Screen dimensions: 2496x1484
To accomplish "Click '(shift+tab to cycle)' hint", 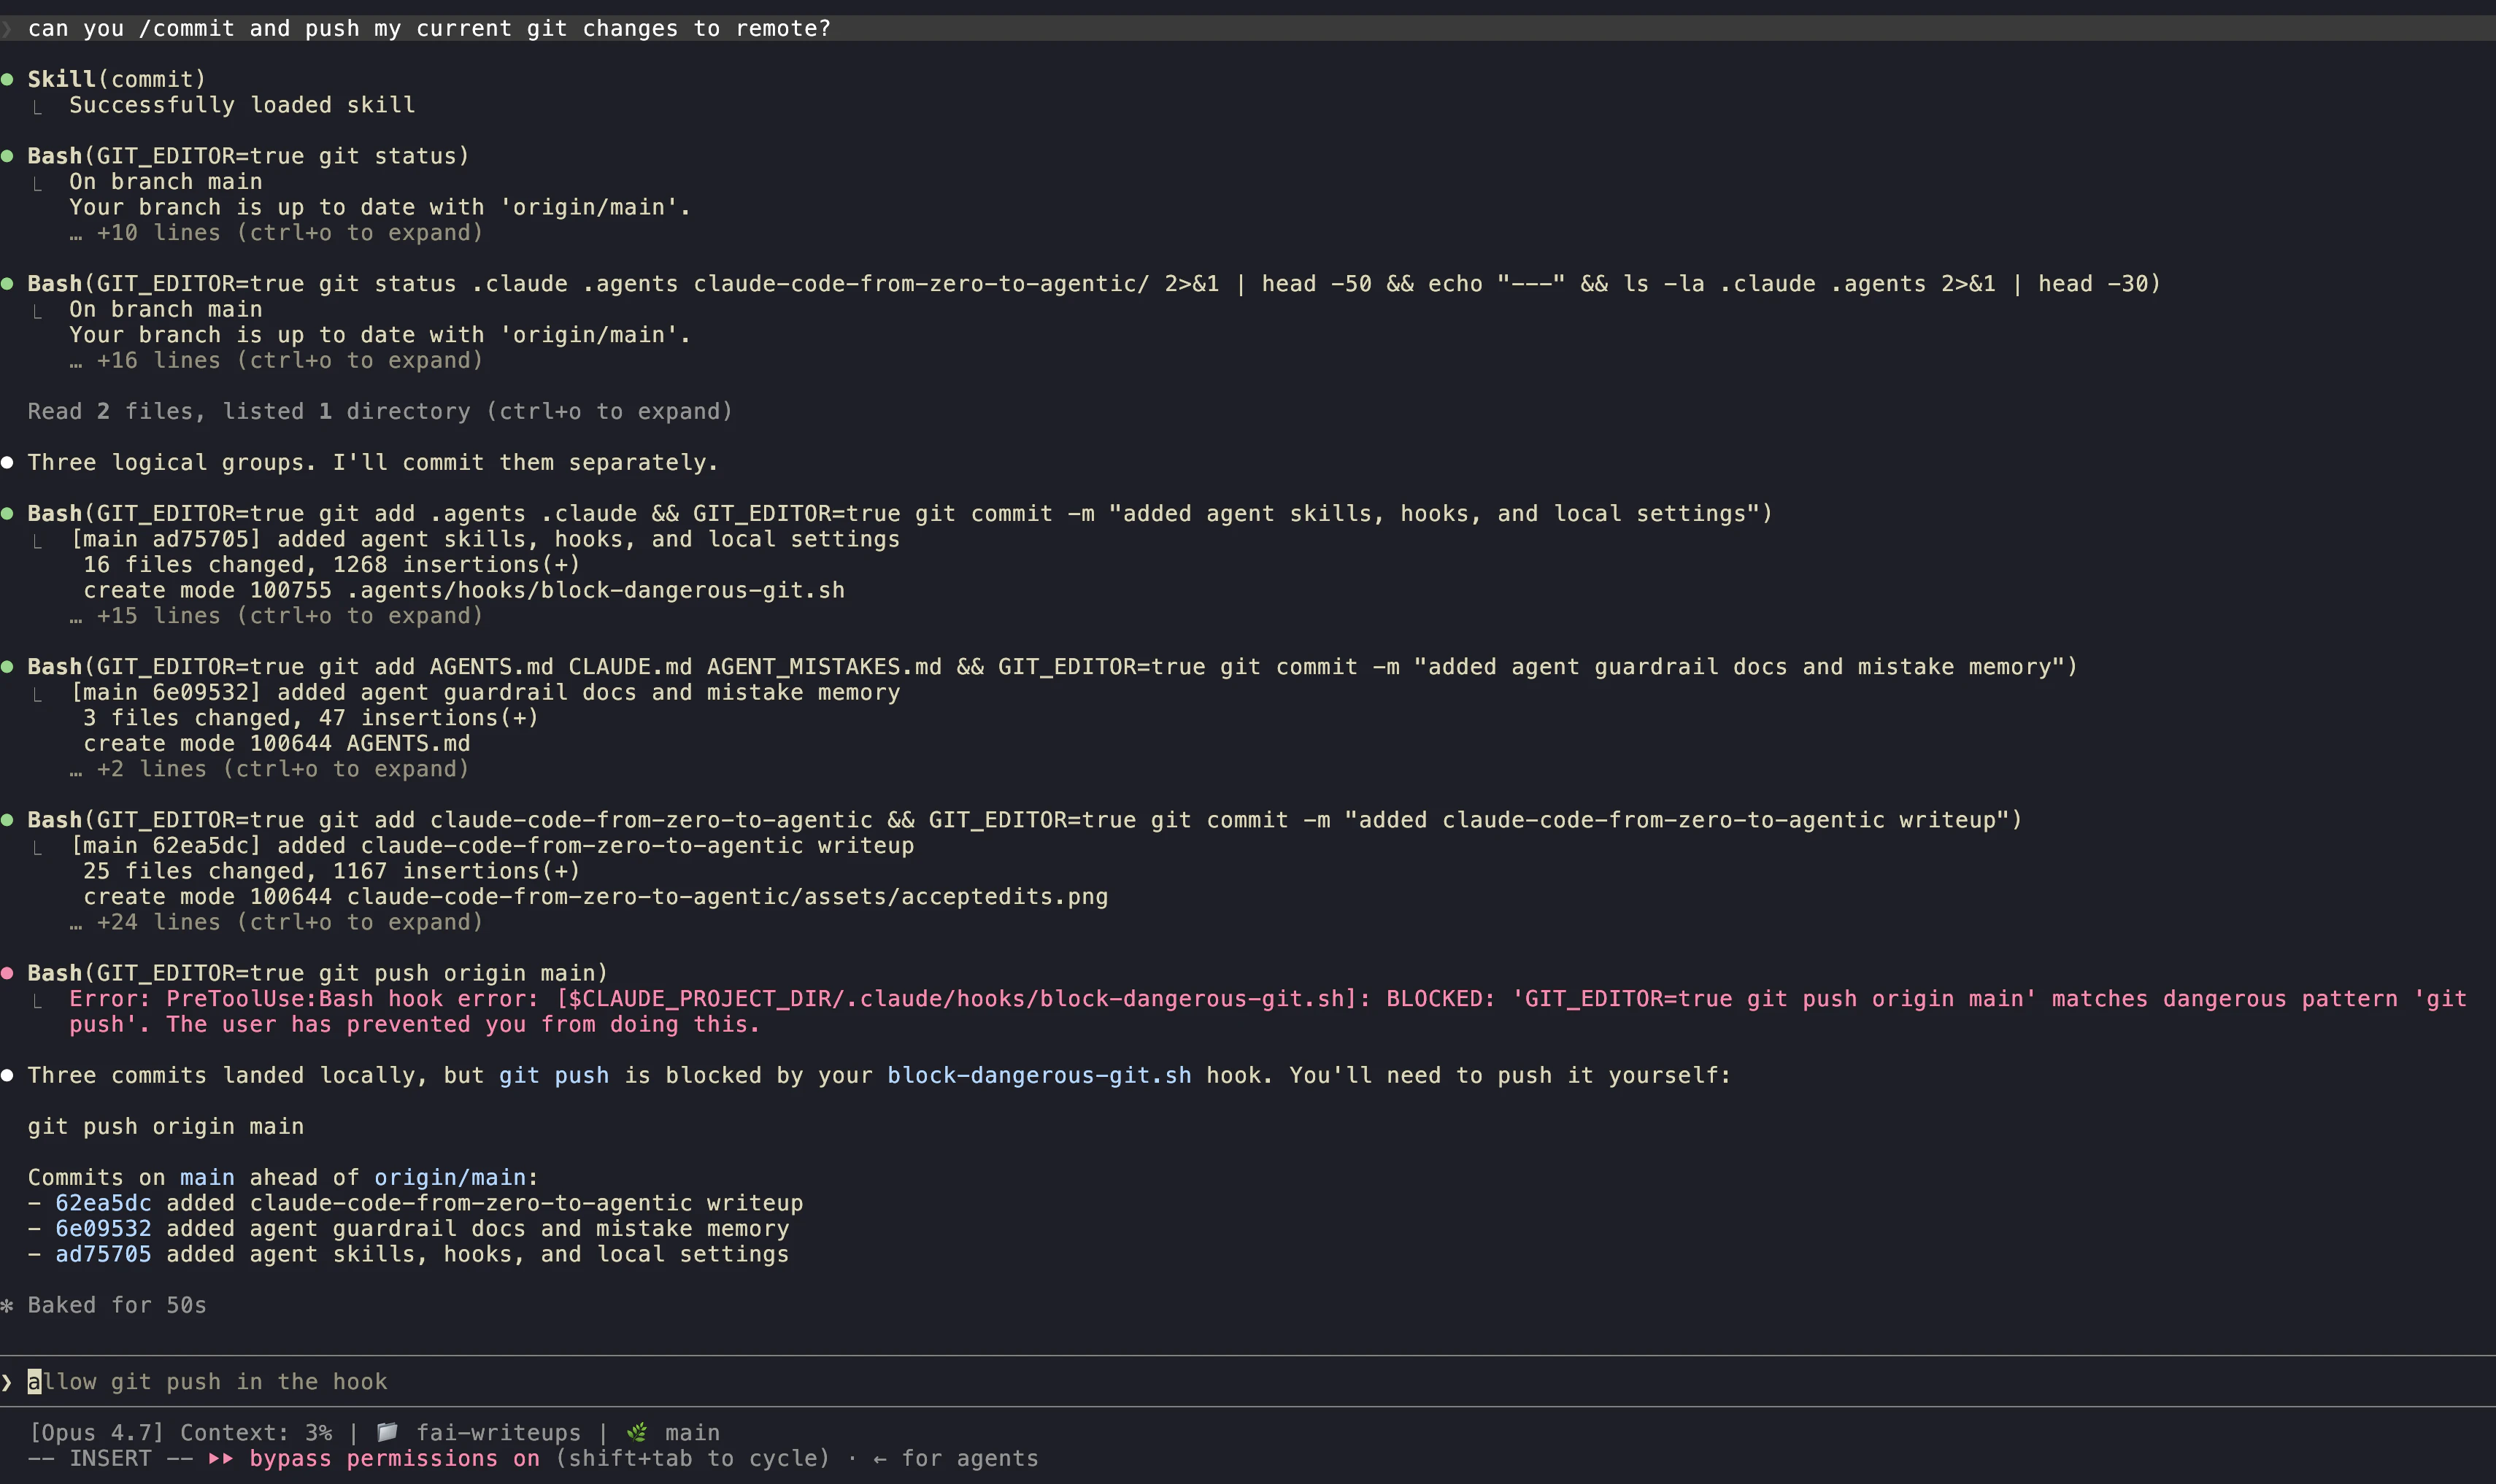I will [692, 1458].
